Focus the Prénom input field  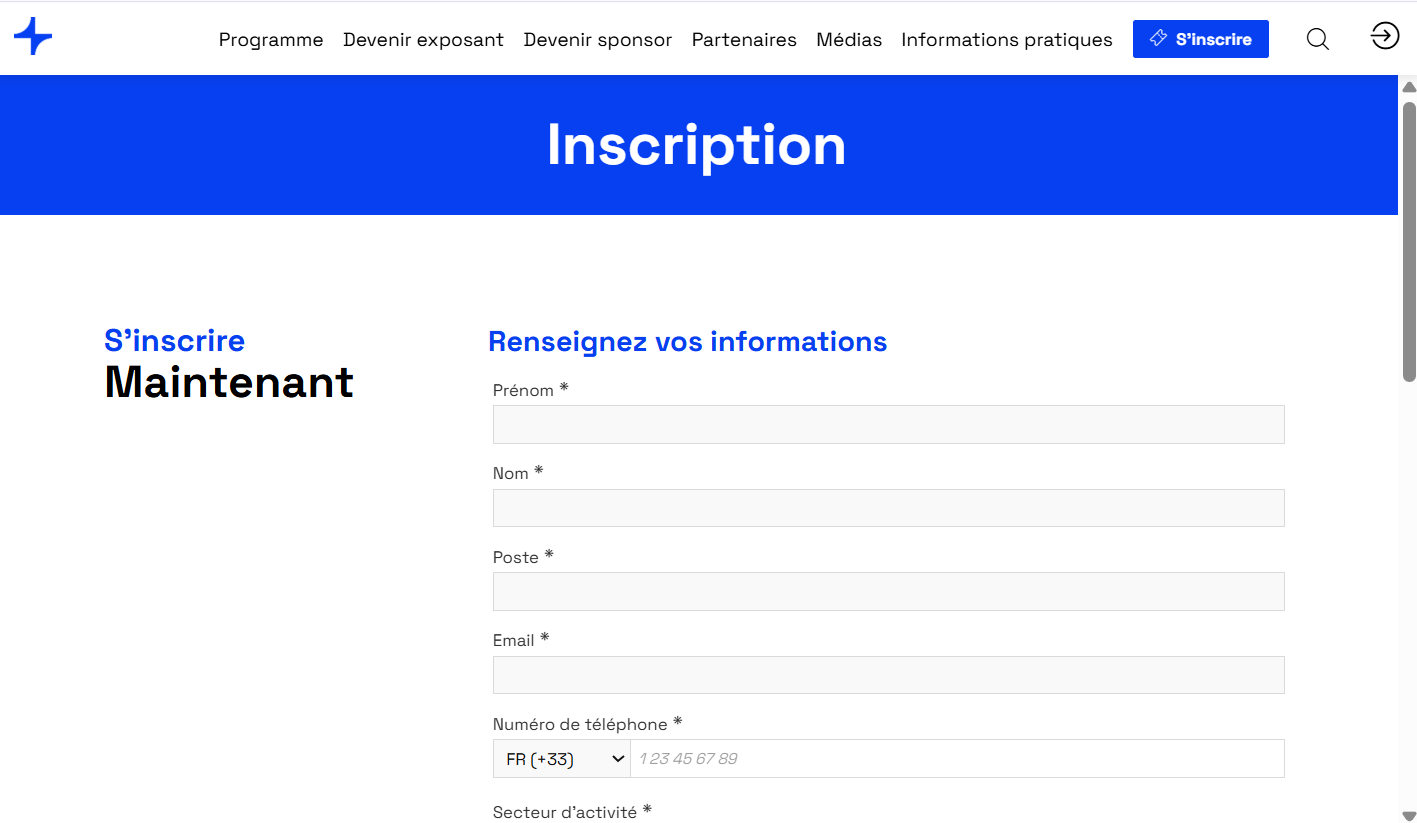(889, 424)
